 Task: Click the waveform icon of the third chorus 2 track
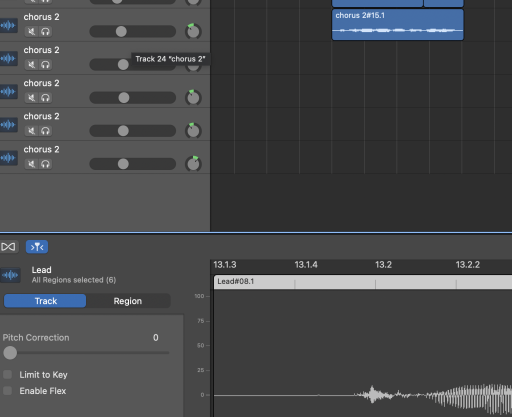click(x=8, y=92)
